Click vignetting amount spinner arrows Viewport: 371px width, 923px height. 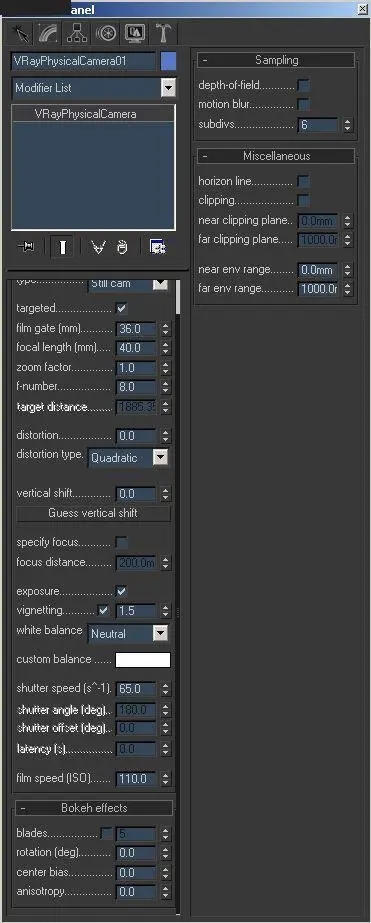165,610
